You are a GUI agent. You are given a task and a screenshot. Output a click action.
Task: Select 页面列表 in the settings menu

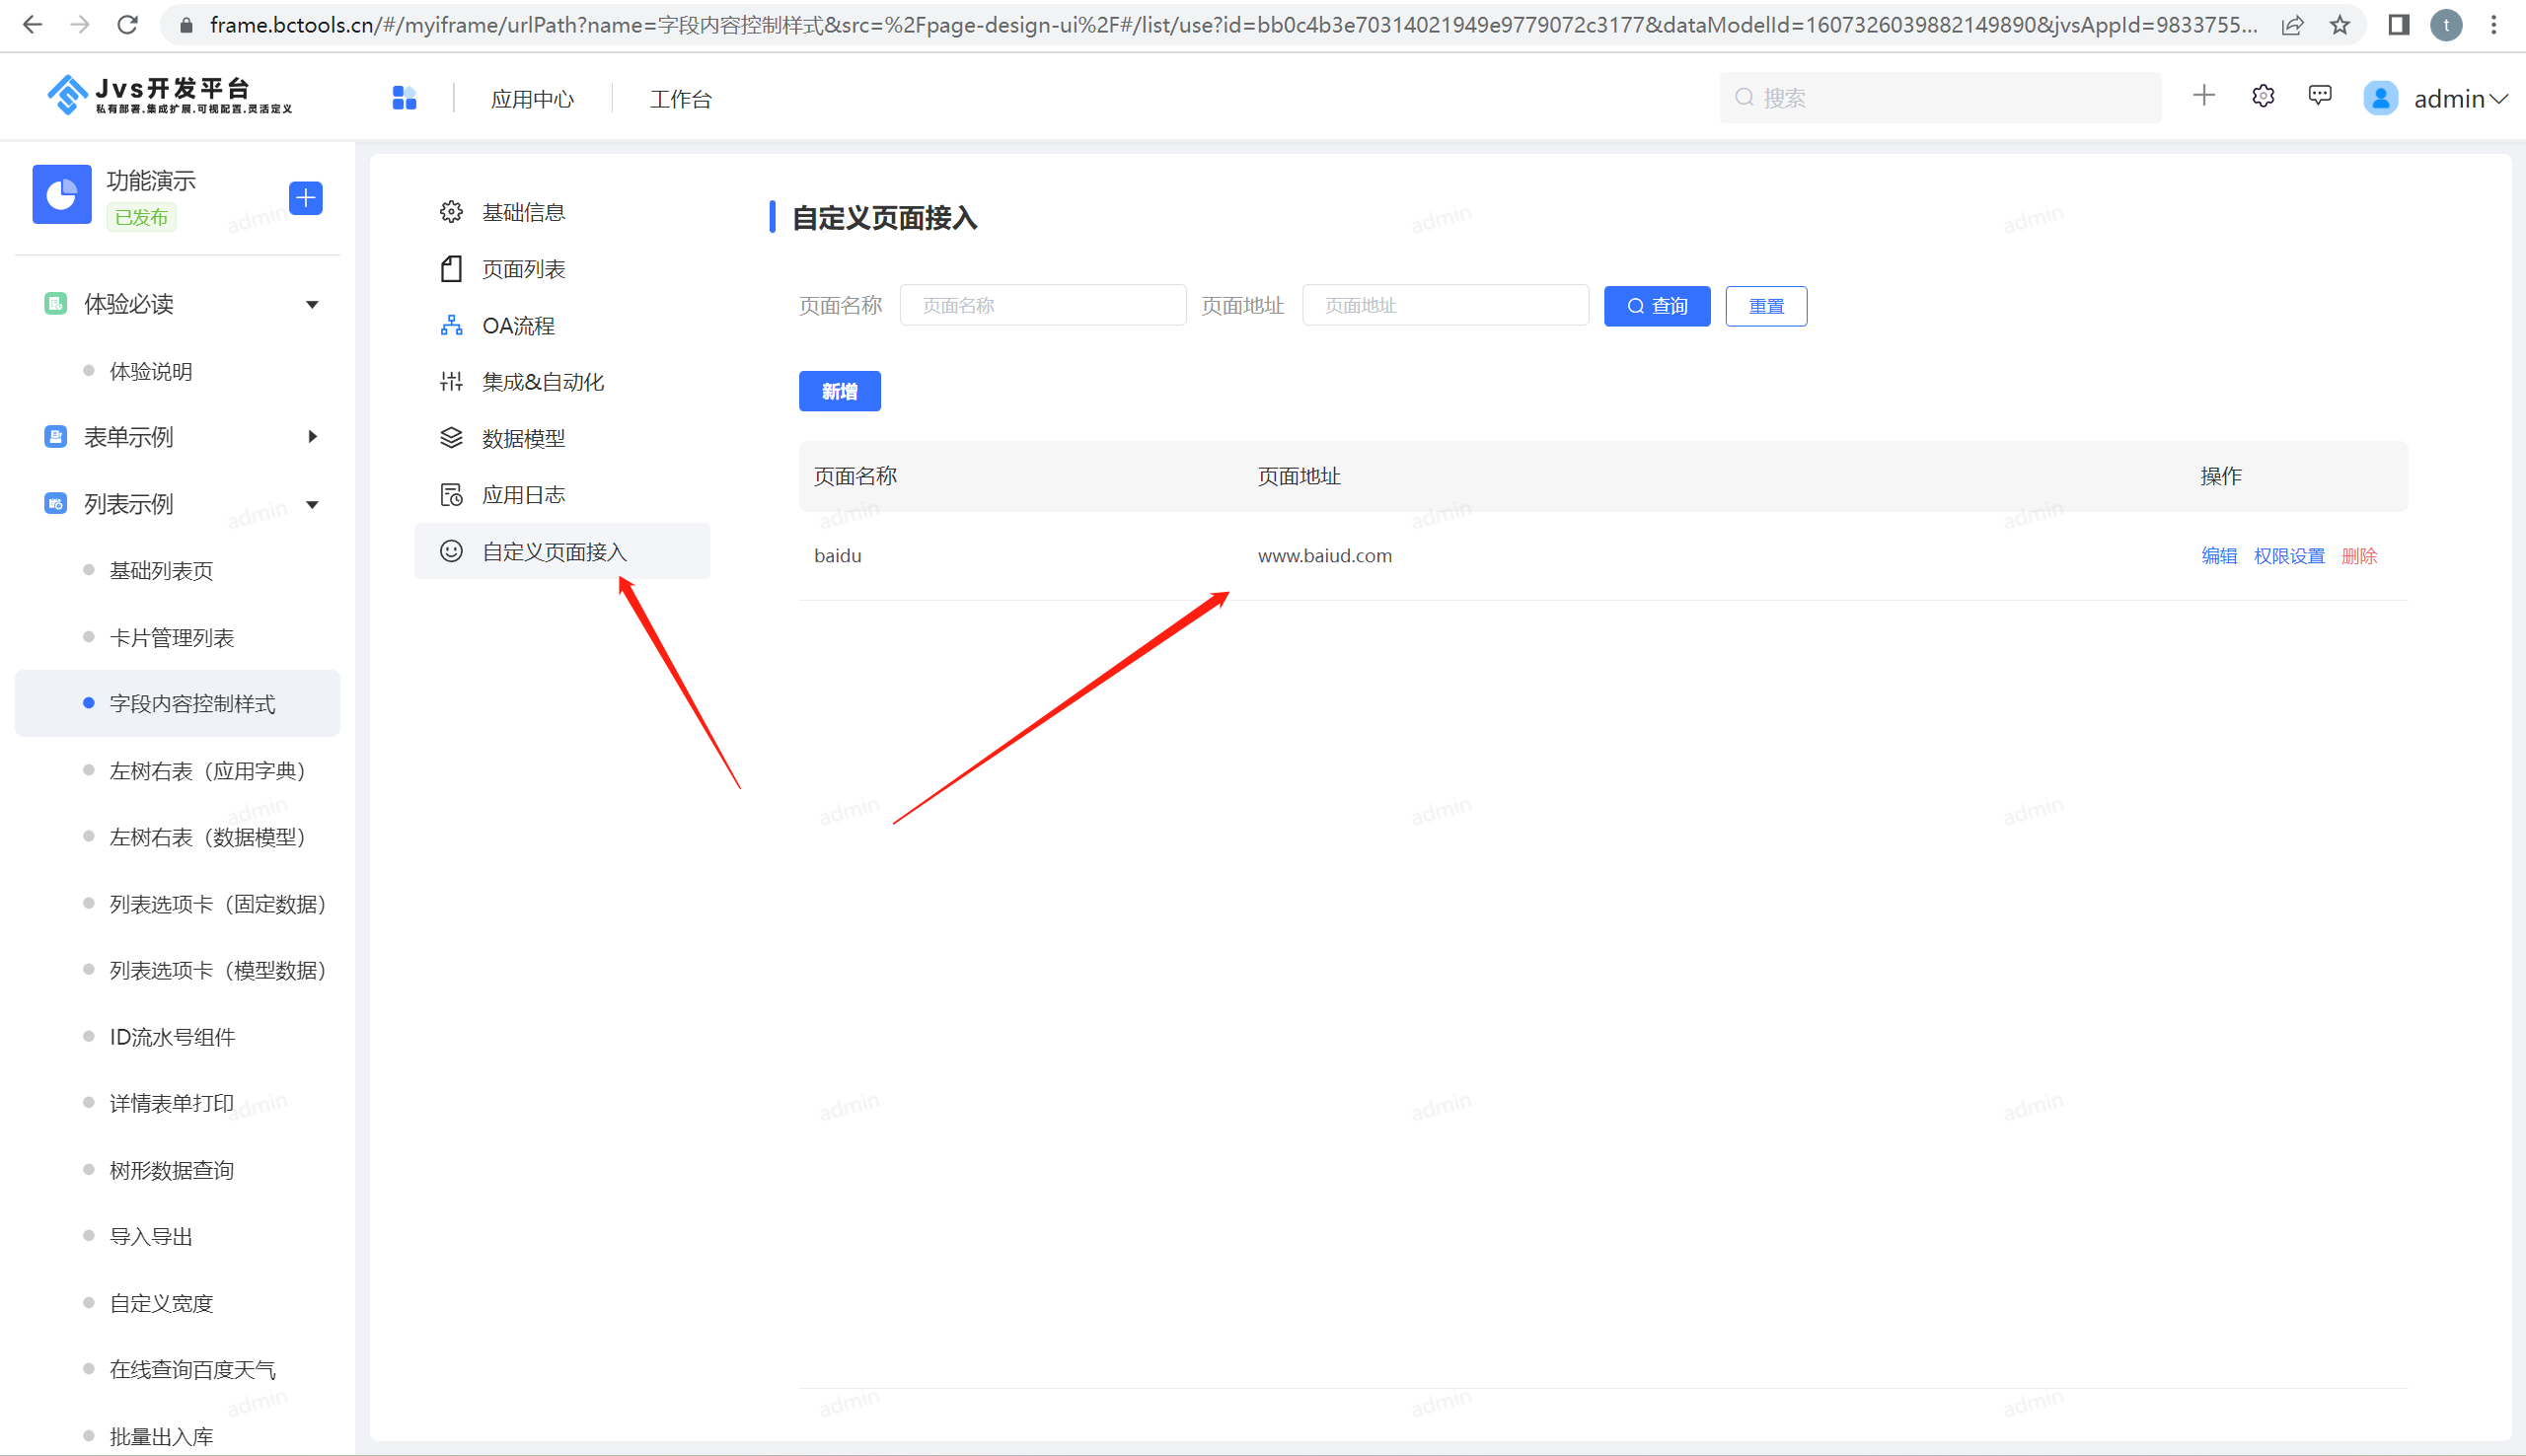point(523,269)
